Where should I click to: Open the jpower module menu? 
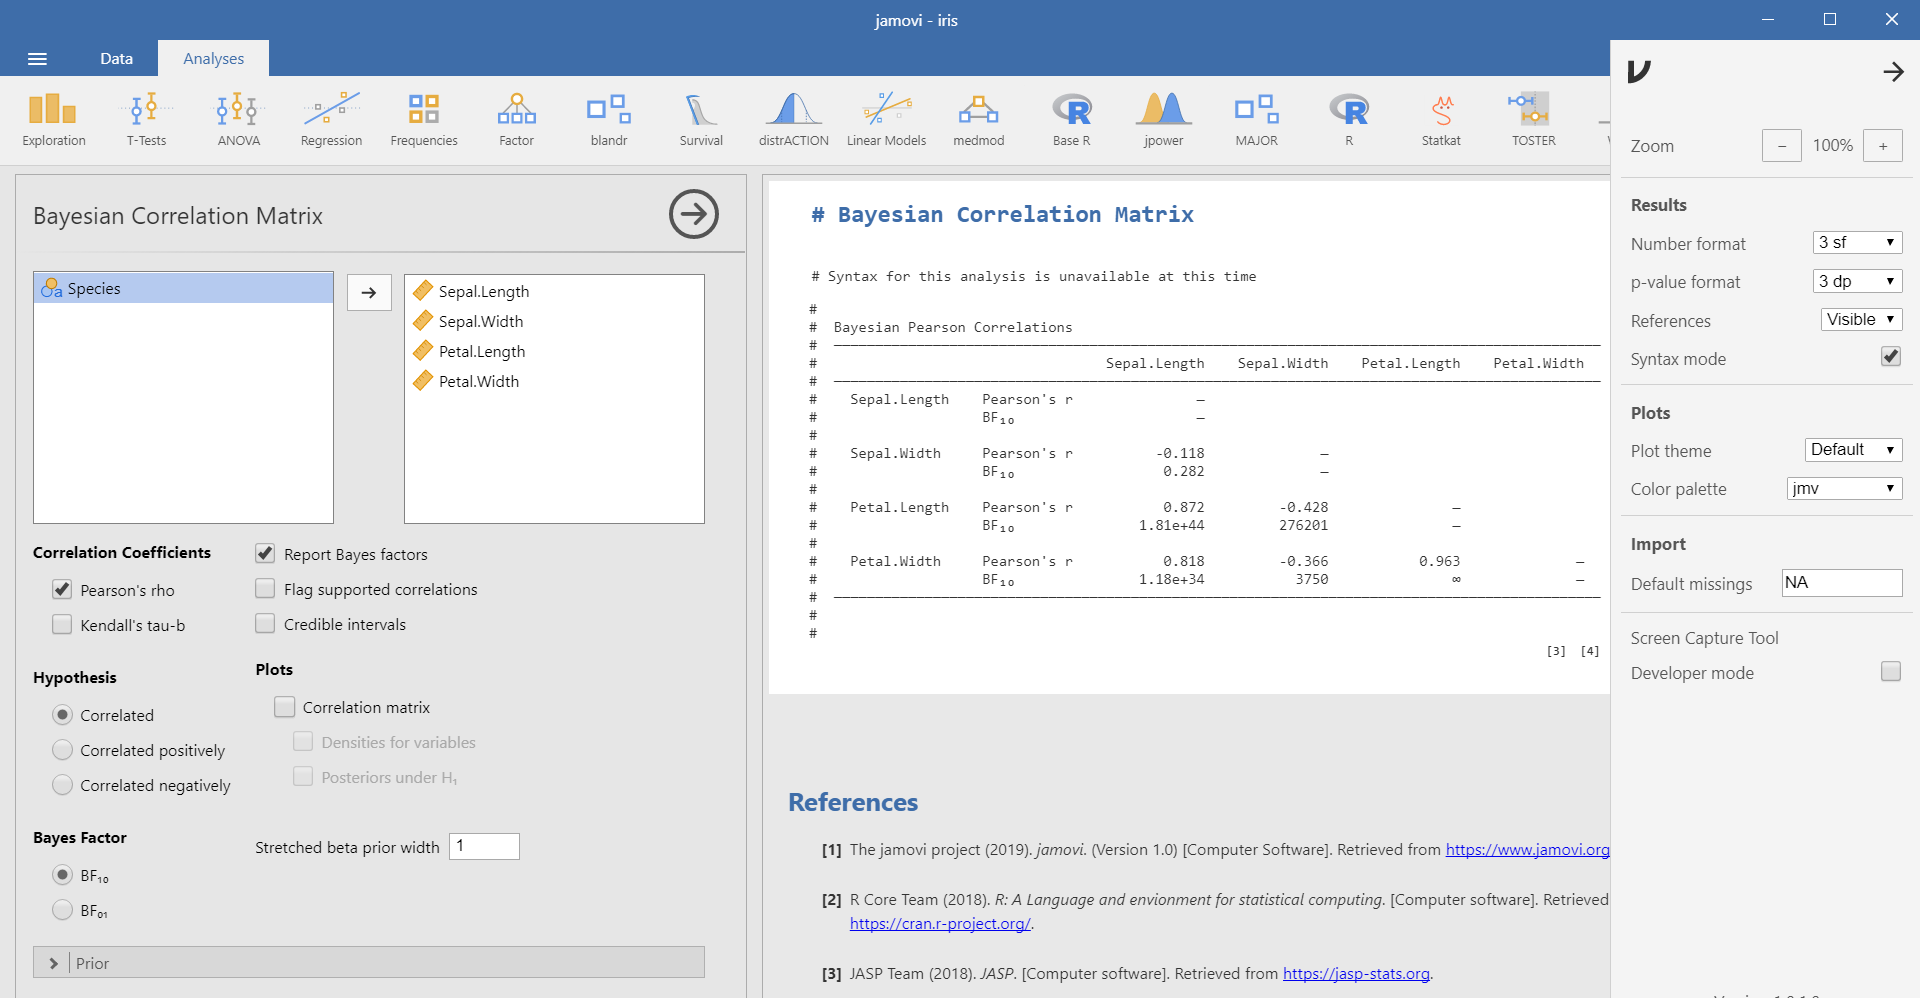[1164, 120]
